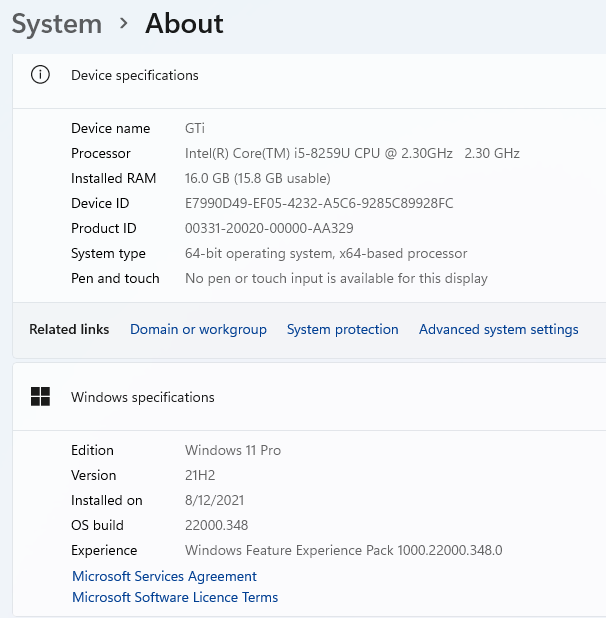The width and height of the screenshot is (606, 618).
Task: Select the device name value GTi
Action: point(195,128)
